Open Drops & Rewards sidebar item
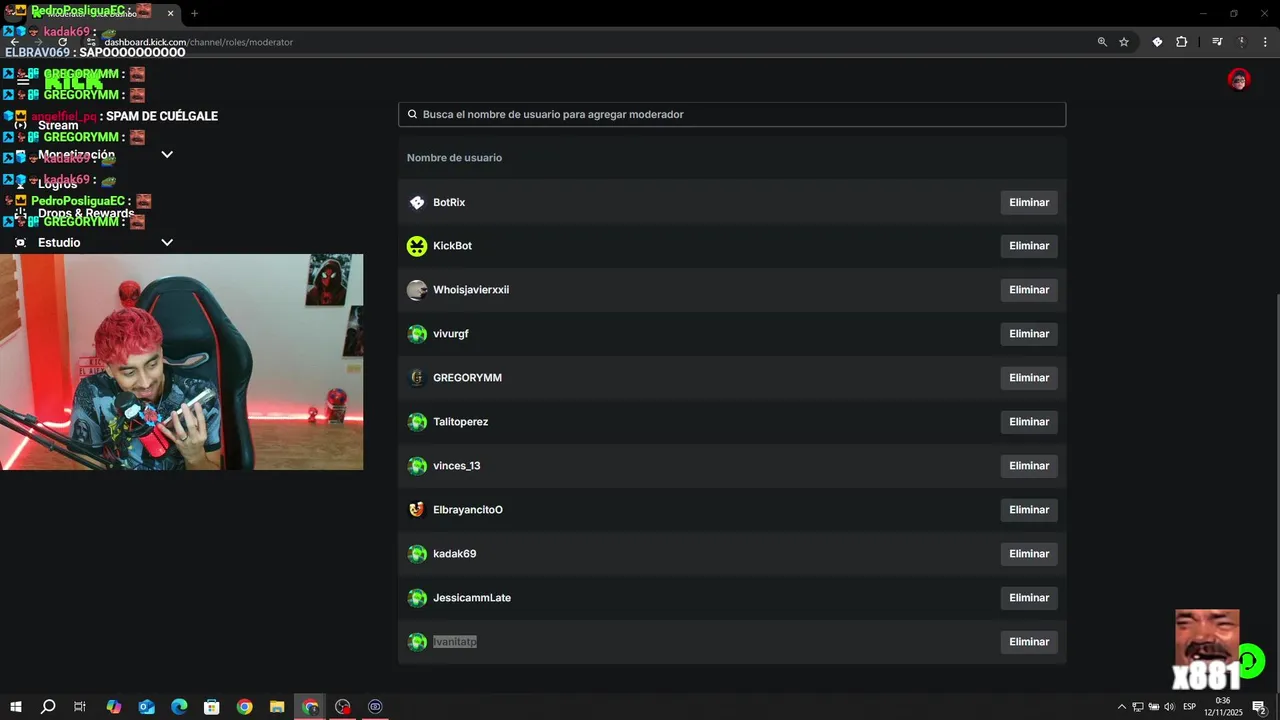This screenshot has height=720, width=1280. click(x=86, y=213)
